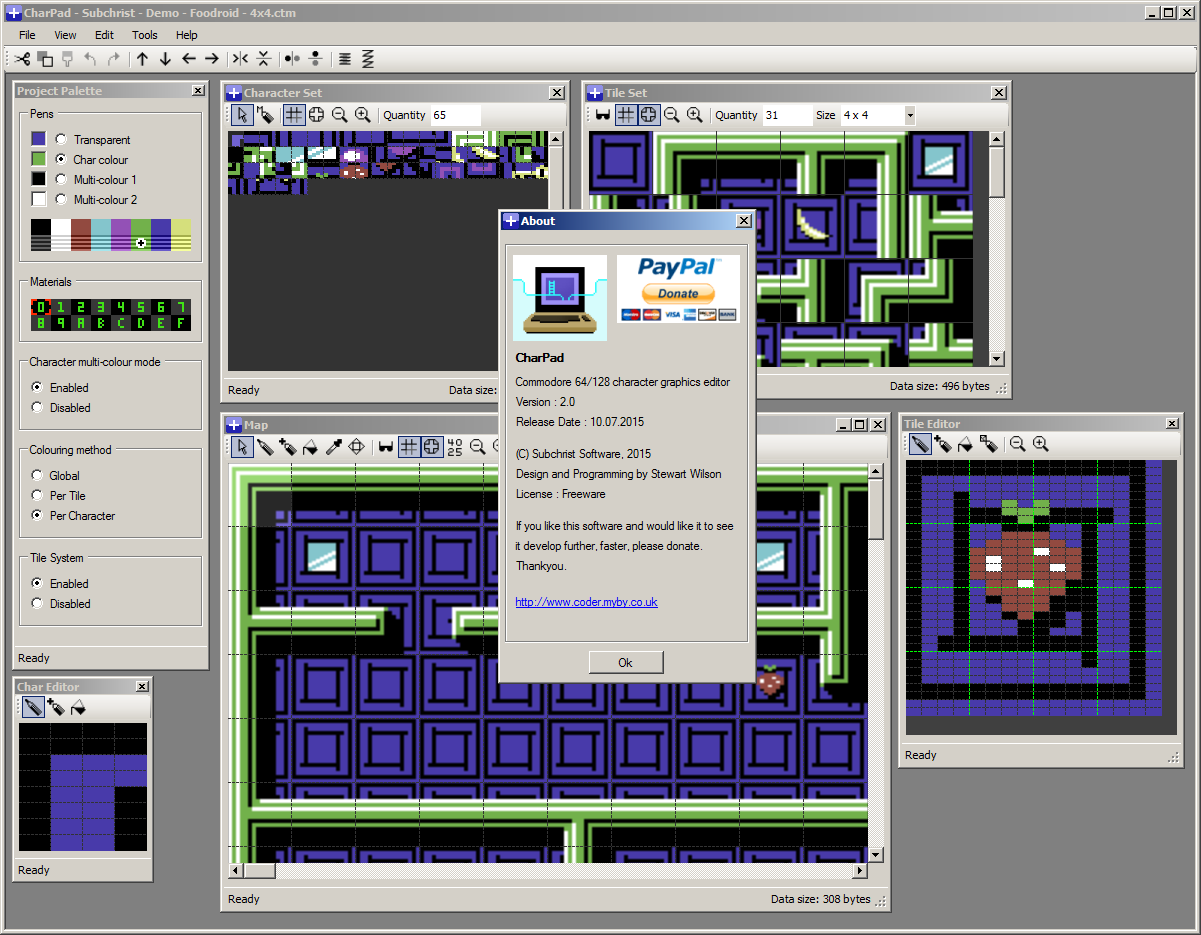Click the numbers icon in Map toolbar
This screenshot has height=935, width=1201.
tap(455, 447)
